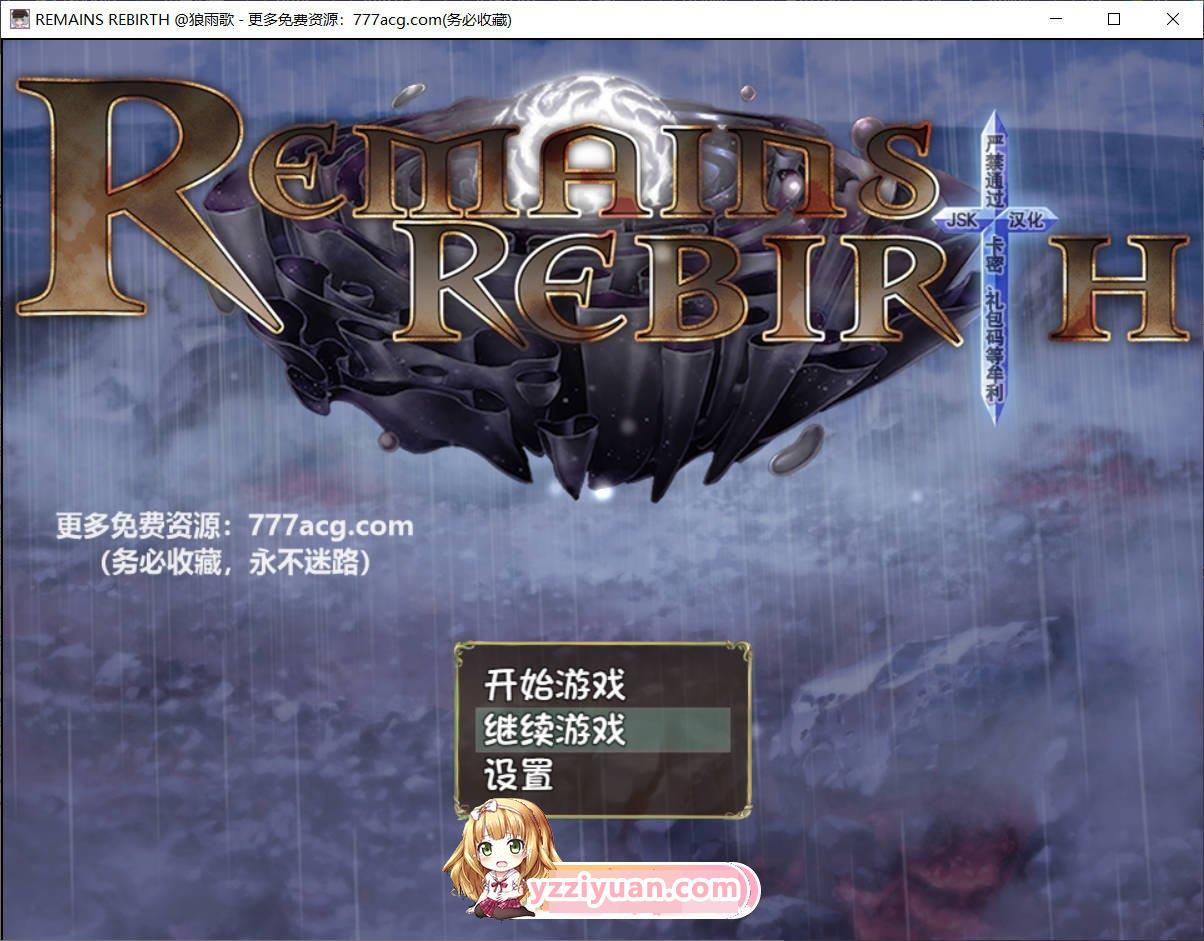Click the window title text REMAINS REBIRTH
Viewport: 1204px width, 941px height.
point(102,20)
